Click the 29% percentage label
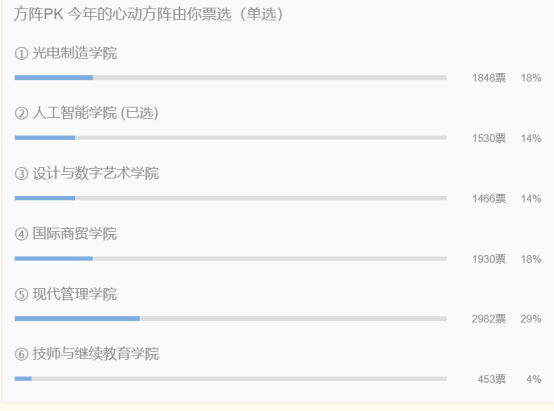 [x=531, y=319]
